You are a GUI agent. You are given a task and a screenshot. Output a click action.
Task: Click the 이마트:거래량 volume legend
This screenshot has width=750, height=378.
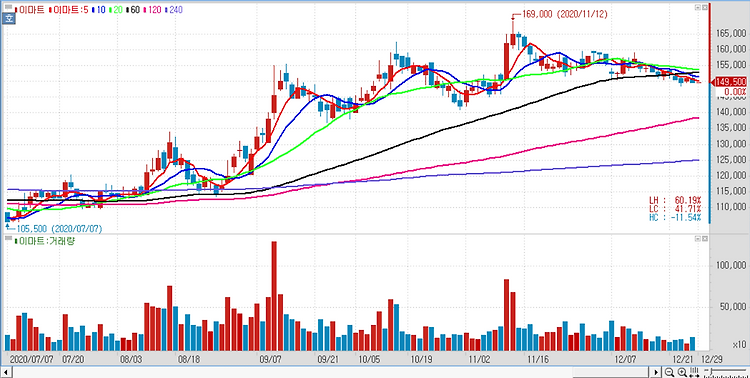pyautogui.click(x=46, y=241)
